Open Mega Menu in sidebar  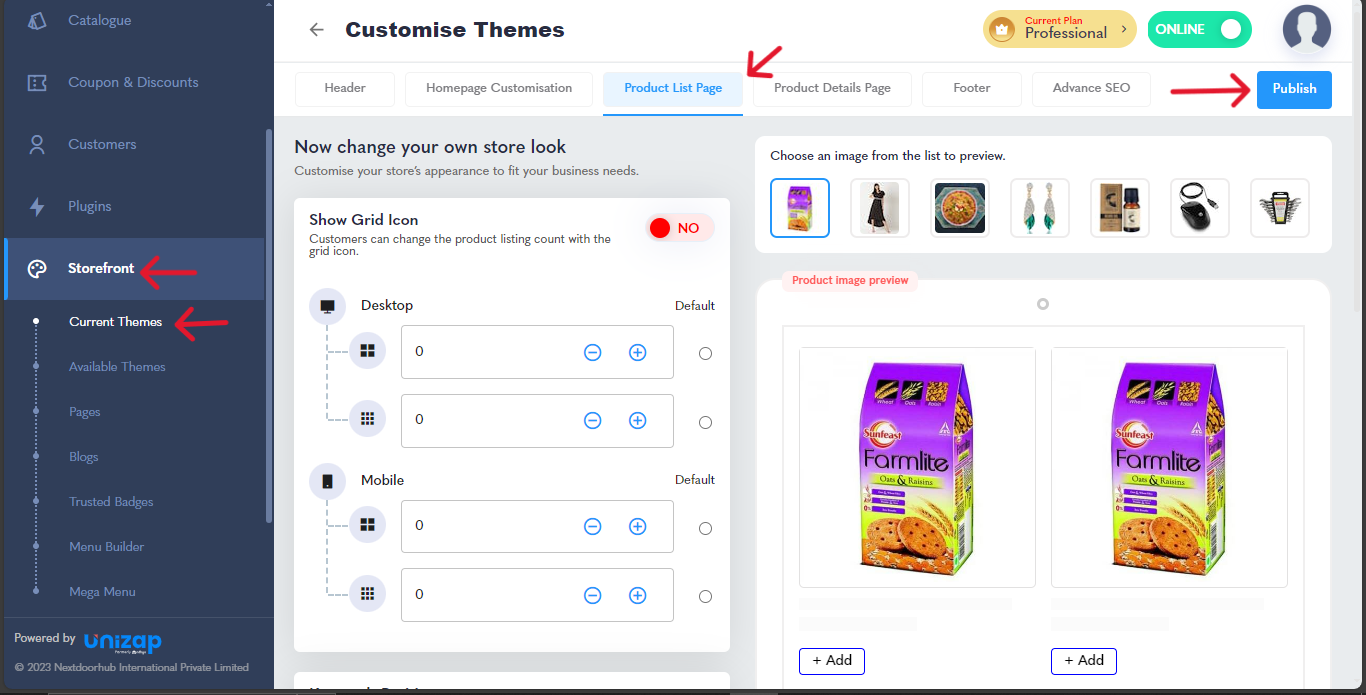coord(102,592)
